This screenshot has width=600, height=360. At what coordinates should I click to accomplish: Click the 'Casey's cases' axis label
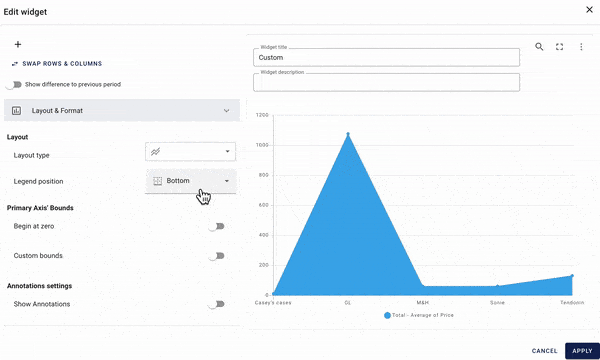coord(273,303)
